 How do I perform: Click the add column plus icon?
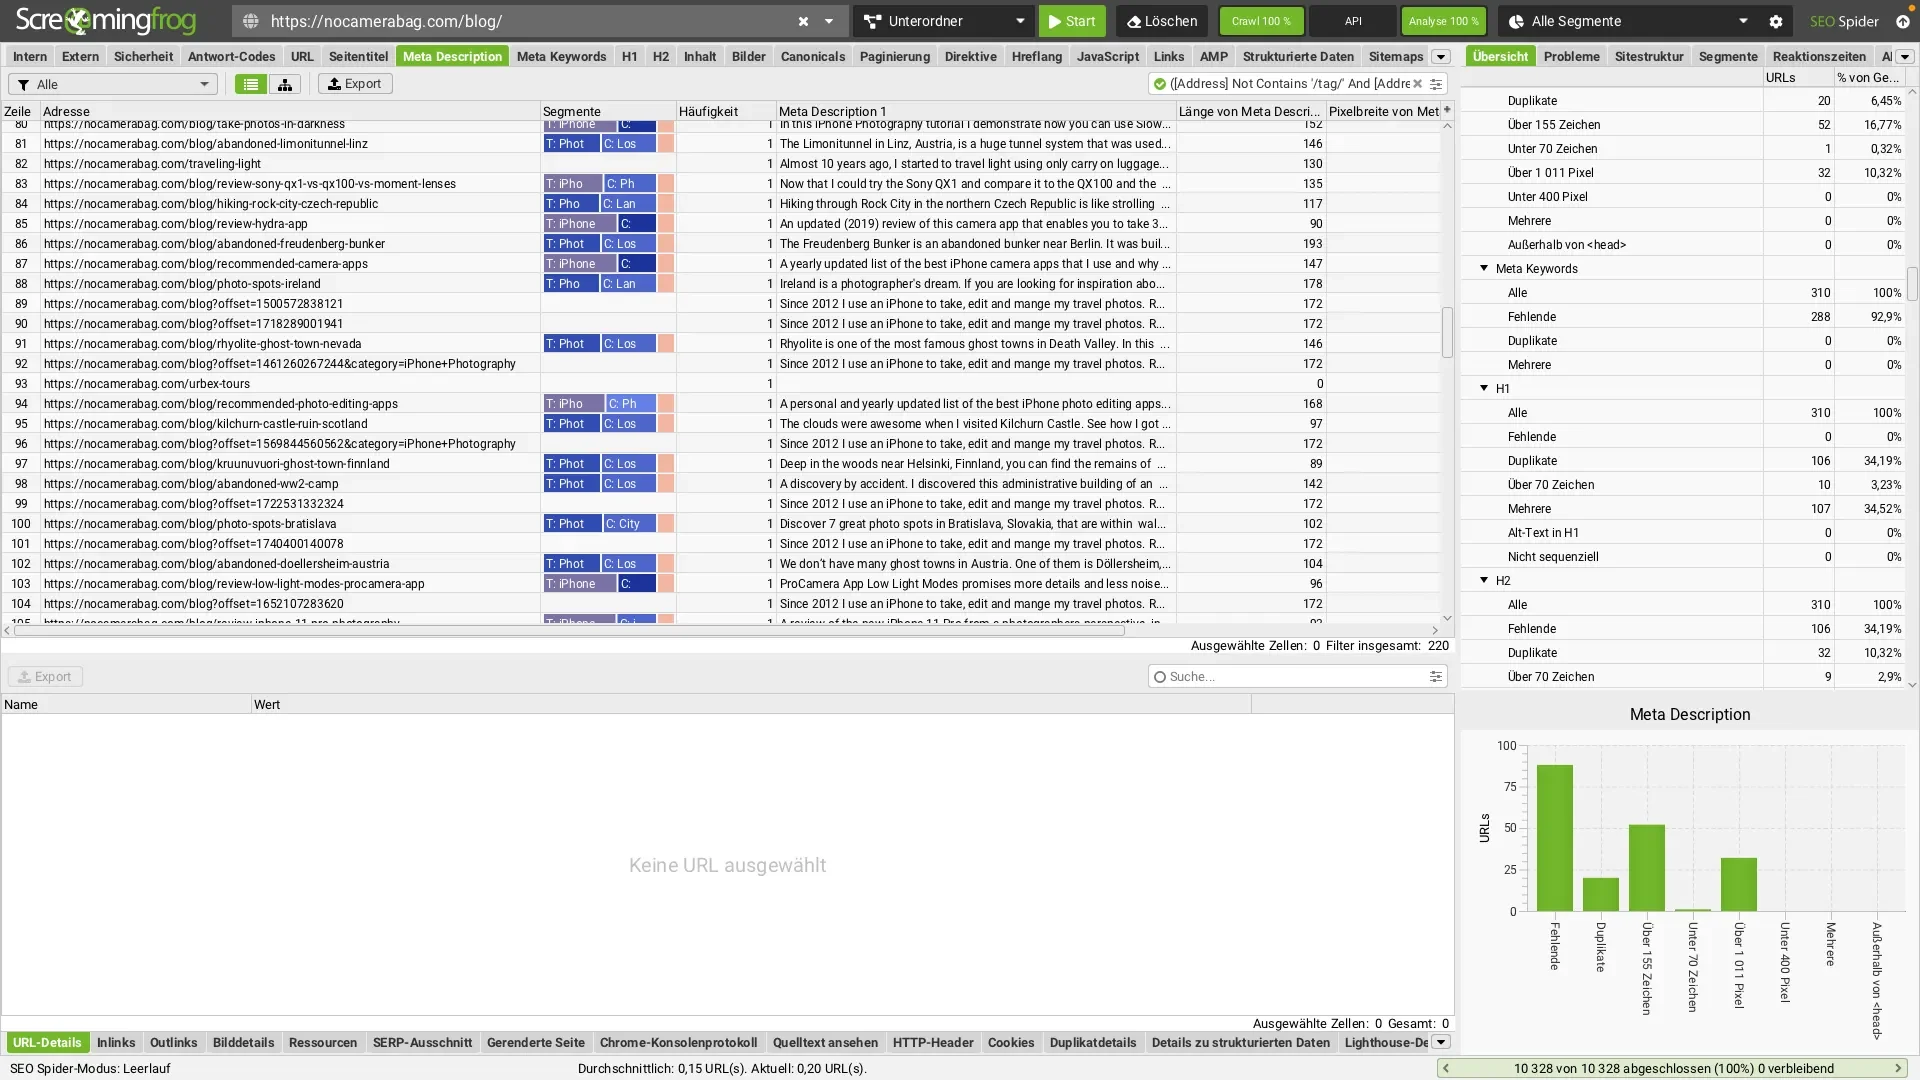1447,109
